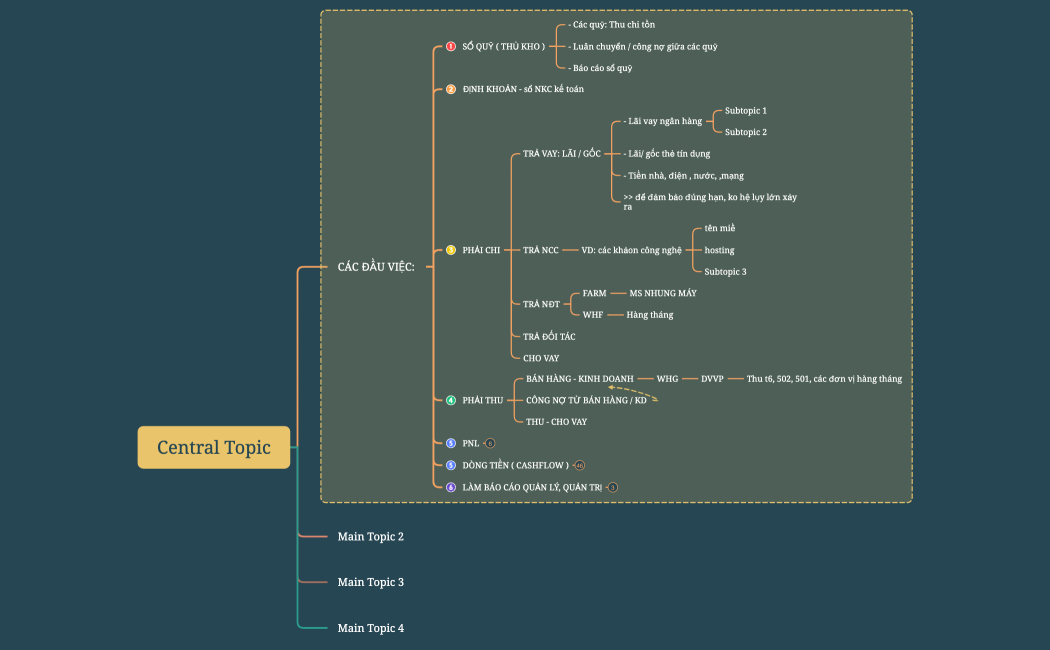Expand DÒNG TIỀN (CASHFLOW) hidden subtopics badge
1050x650 pixels.
(580, 465)
